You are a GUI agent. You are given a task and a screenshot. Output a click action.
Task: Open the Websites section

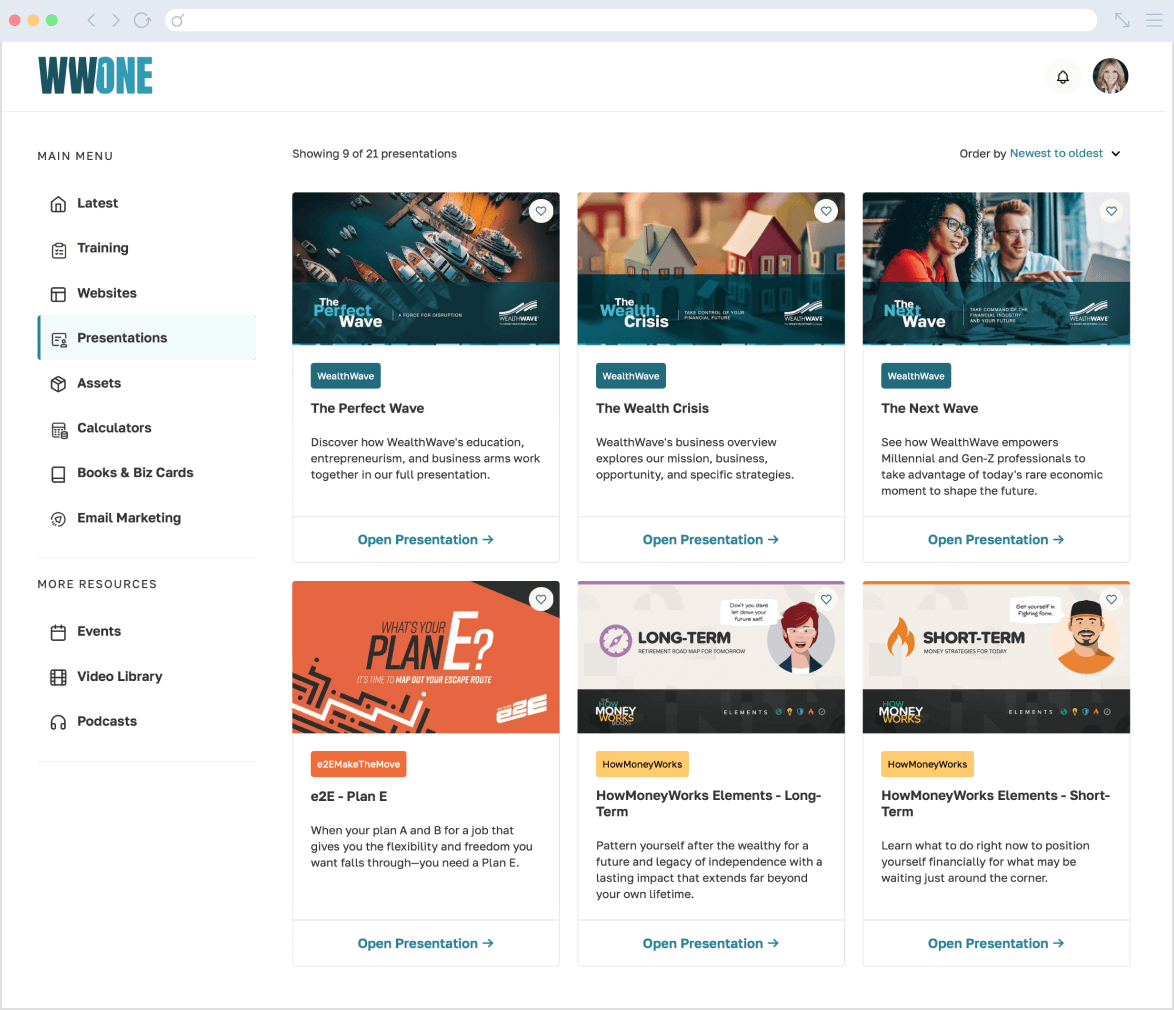pos(107,293)
